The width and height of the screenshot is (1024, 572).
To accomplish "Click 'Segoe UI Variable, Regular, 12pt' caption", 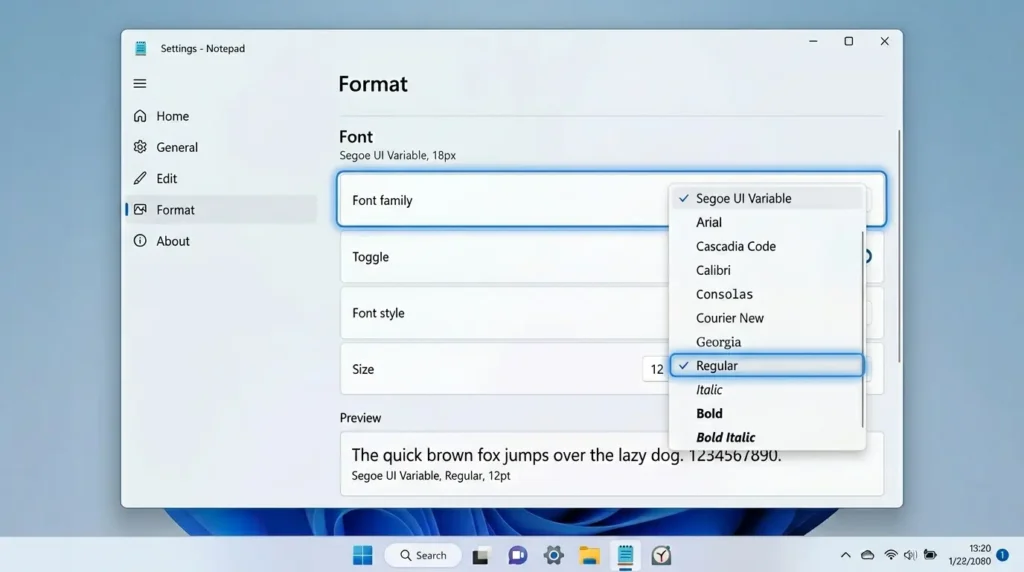I will [x=431, y=476].
